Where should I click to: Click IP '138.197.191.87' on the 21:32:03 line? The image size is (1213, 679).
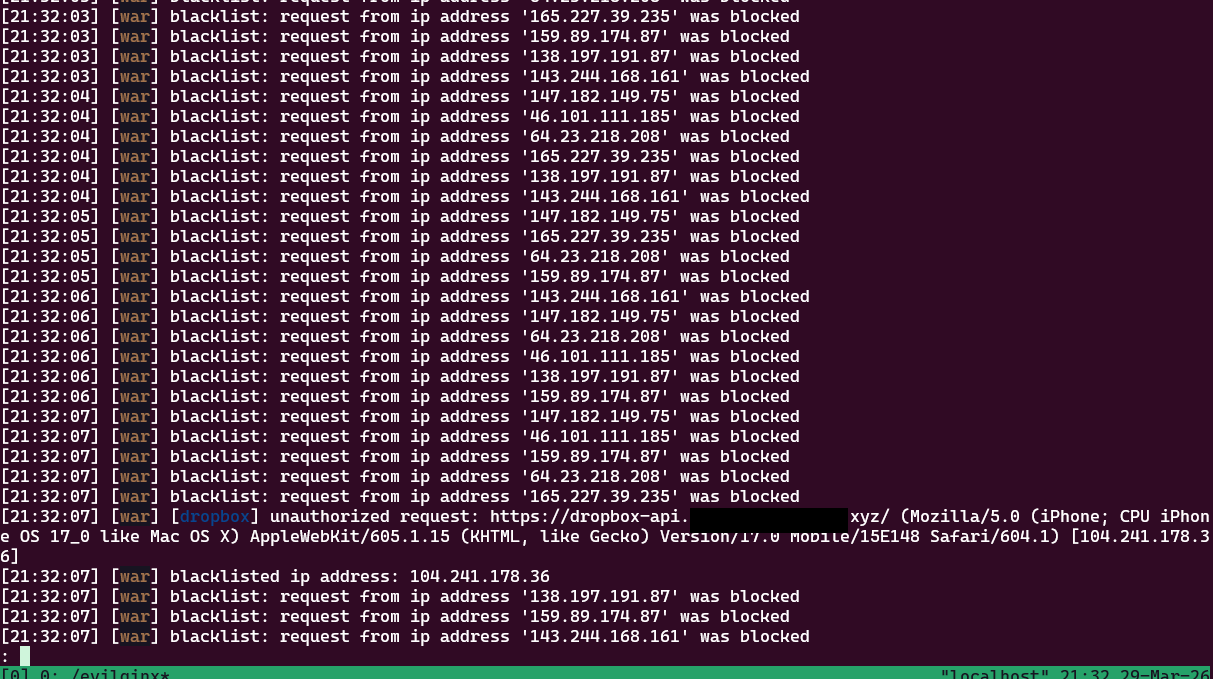tap(599, 56)
